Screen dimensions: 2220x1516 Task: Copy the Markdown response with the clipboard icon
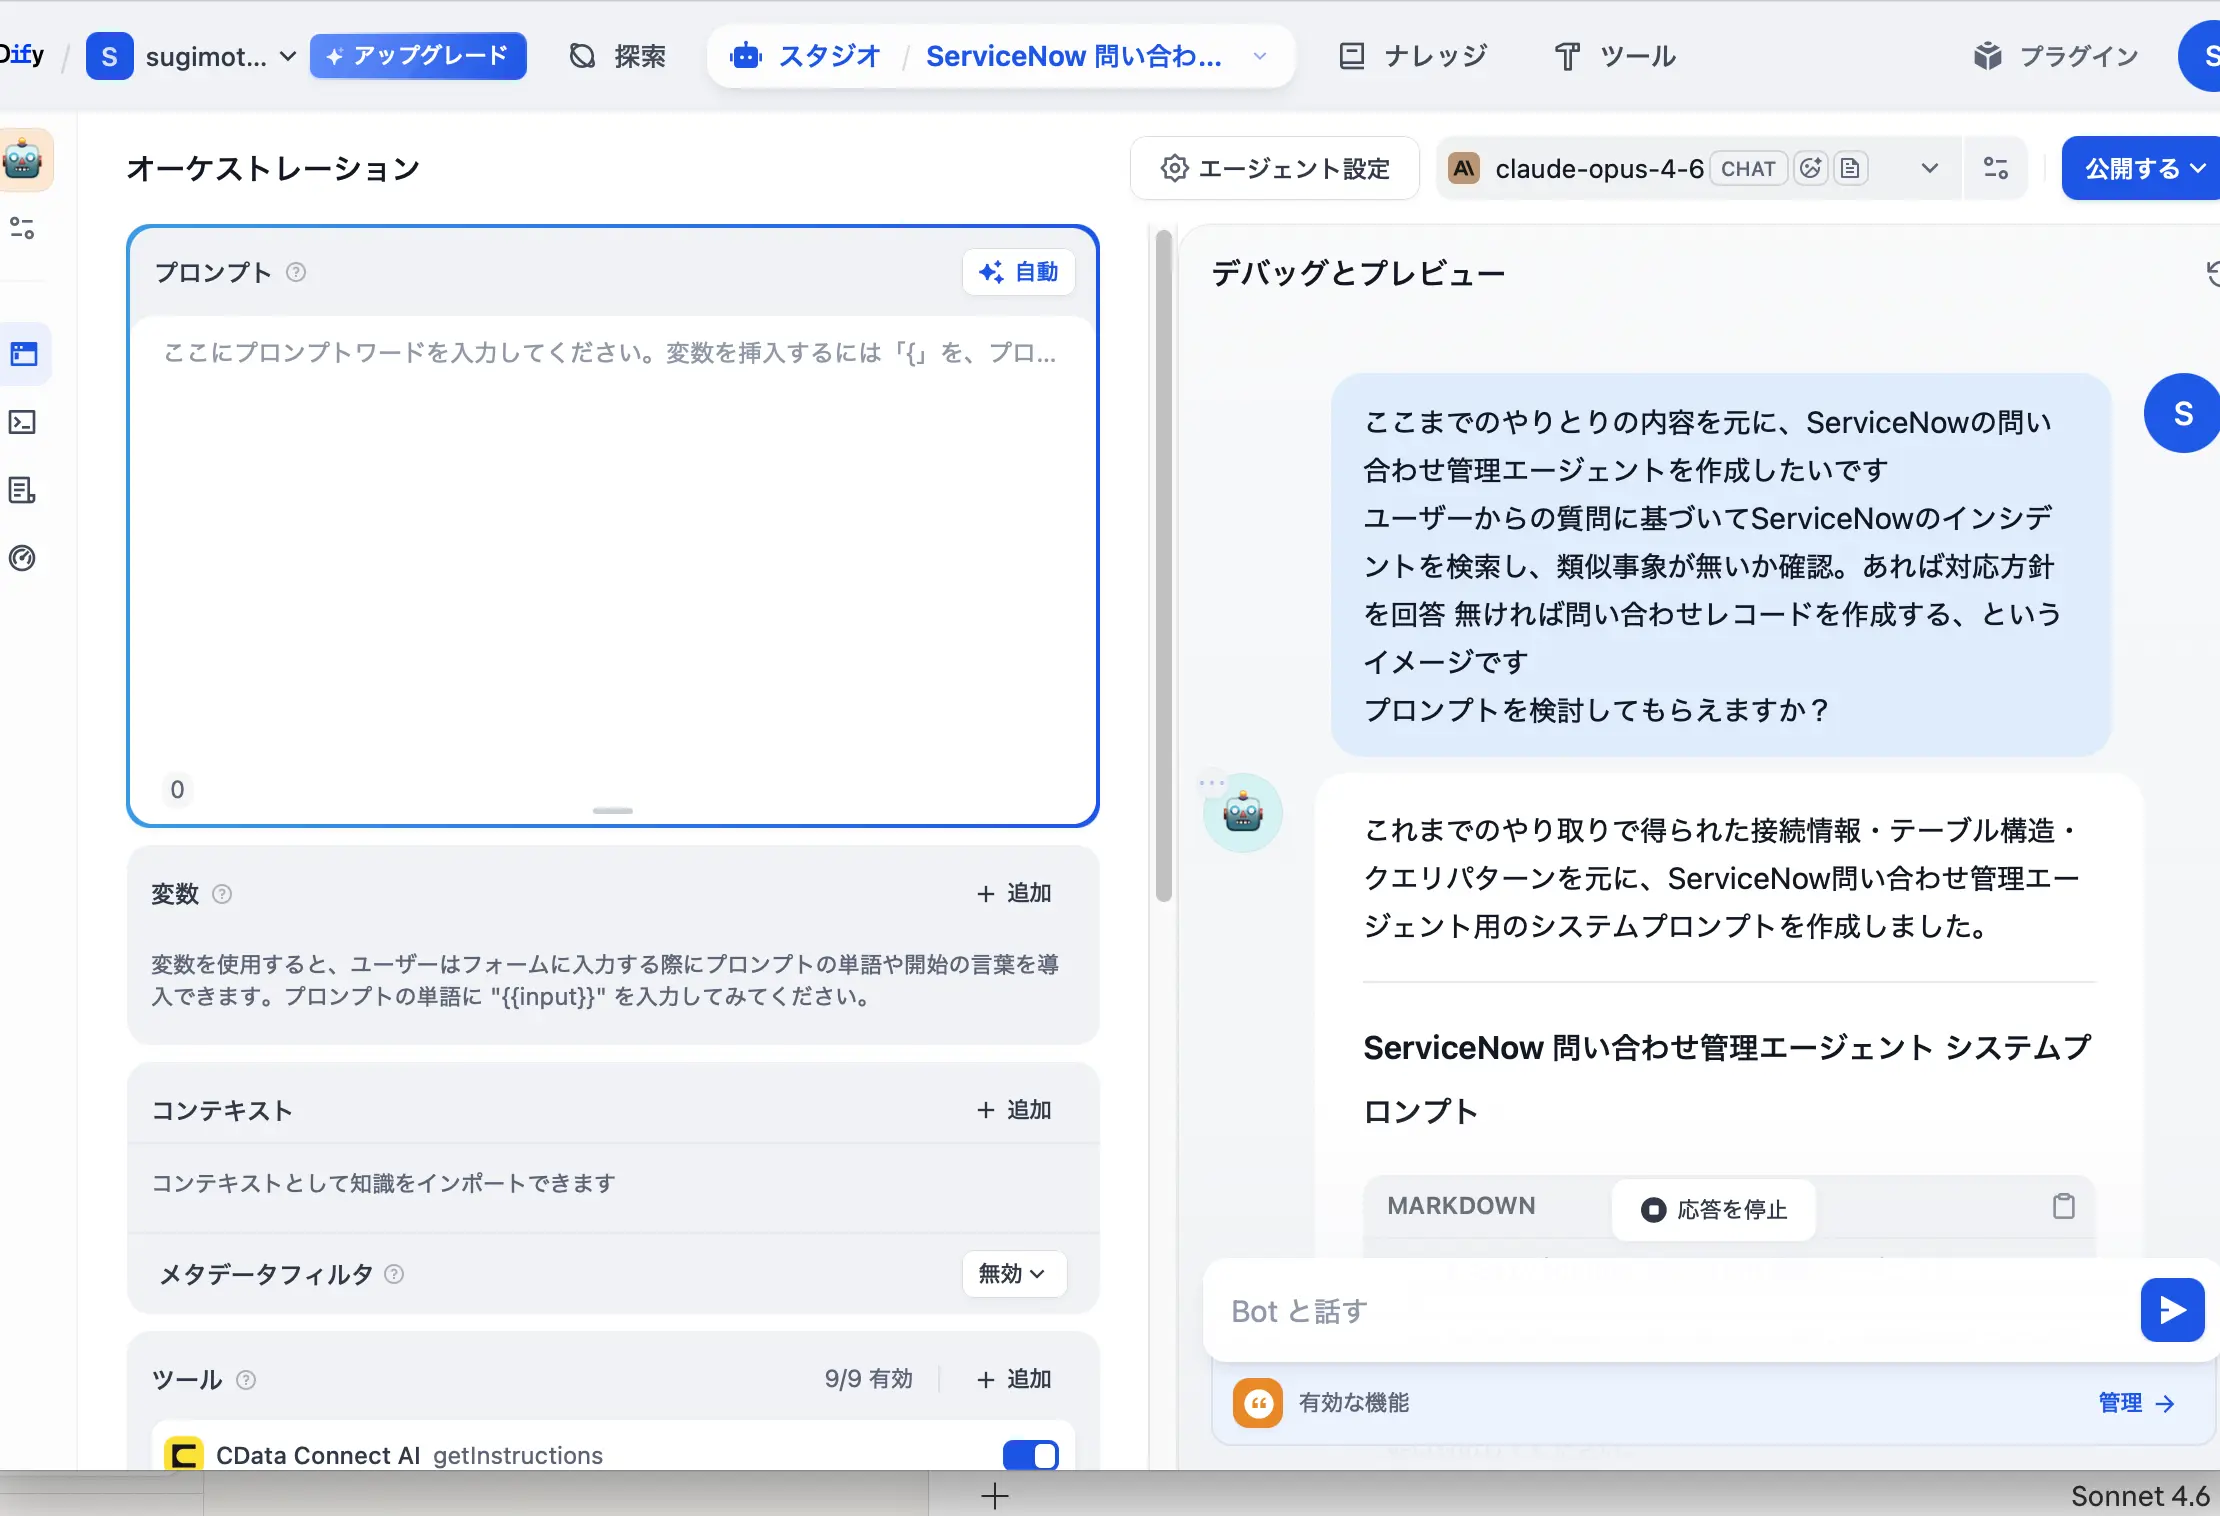coord(2064,1206)
